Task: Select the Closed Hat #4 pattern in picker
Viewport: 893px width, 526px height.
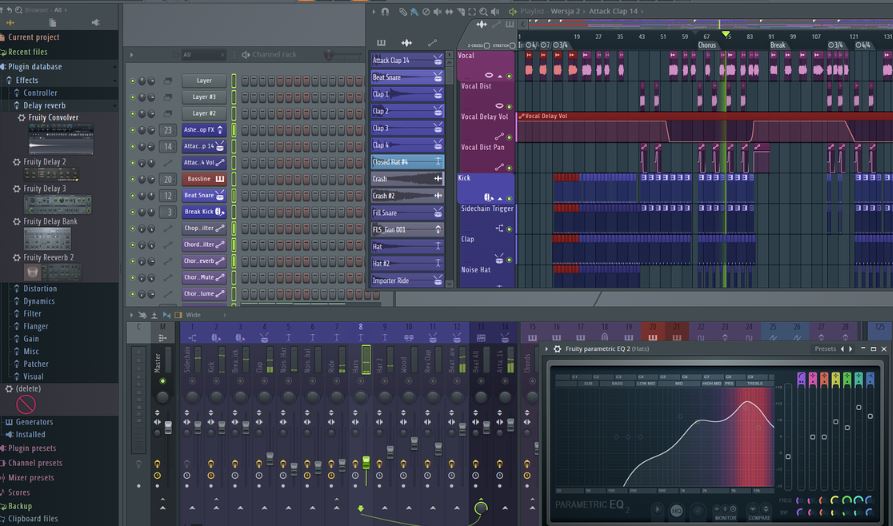Action: pos(407,162)
